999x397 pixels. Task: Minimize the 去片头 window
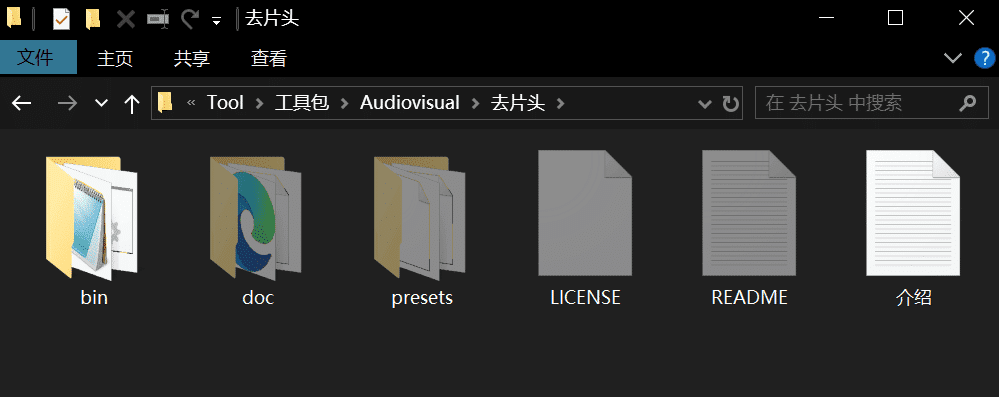coord(826,18)
